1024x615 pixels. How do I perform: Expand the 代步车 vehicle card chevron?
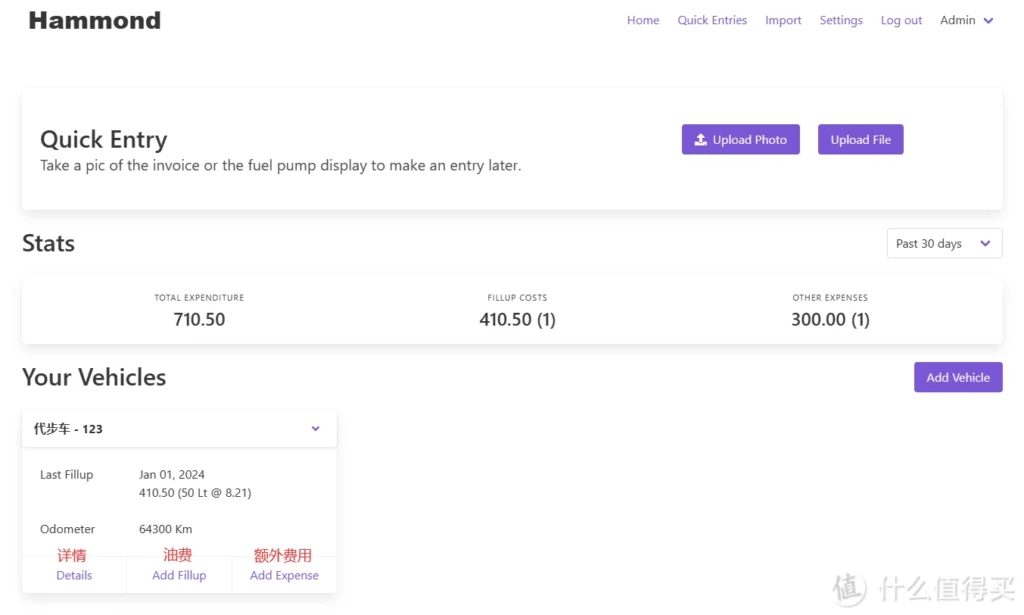315,429
